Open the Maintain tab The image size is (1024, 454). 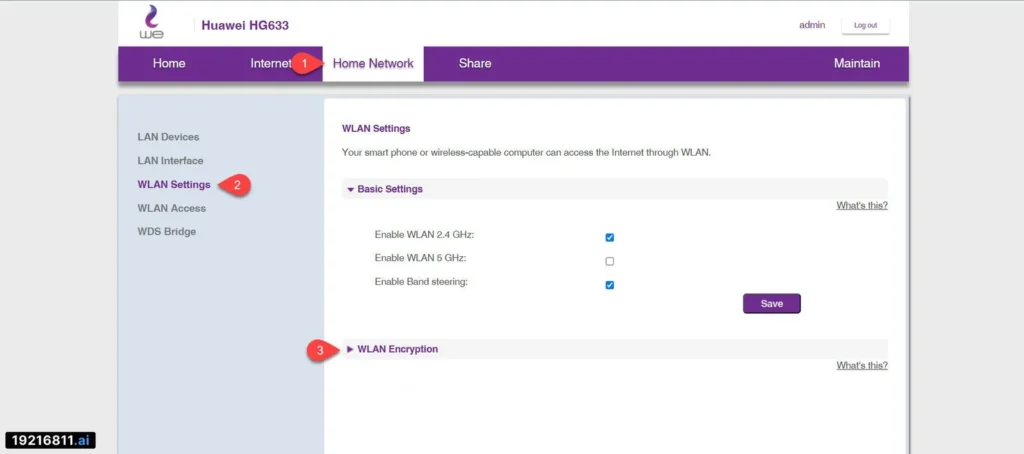tap(857, 63)
